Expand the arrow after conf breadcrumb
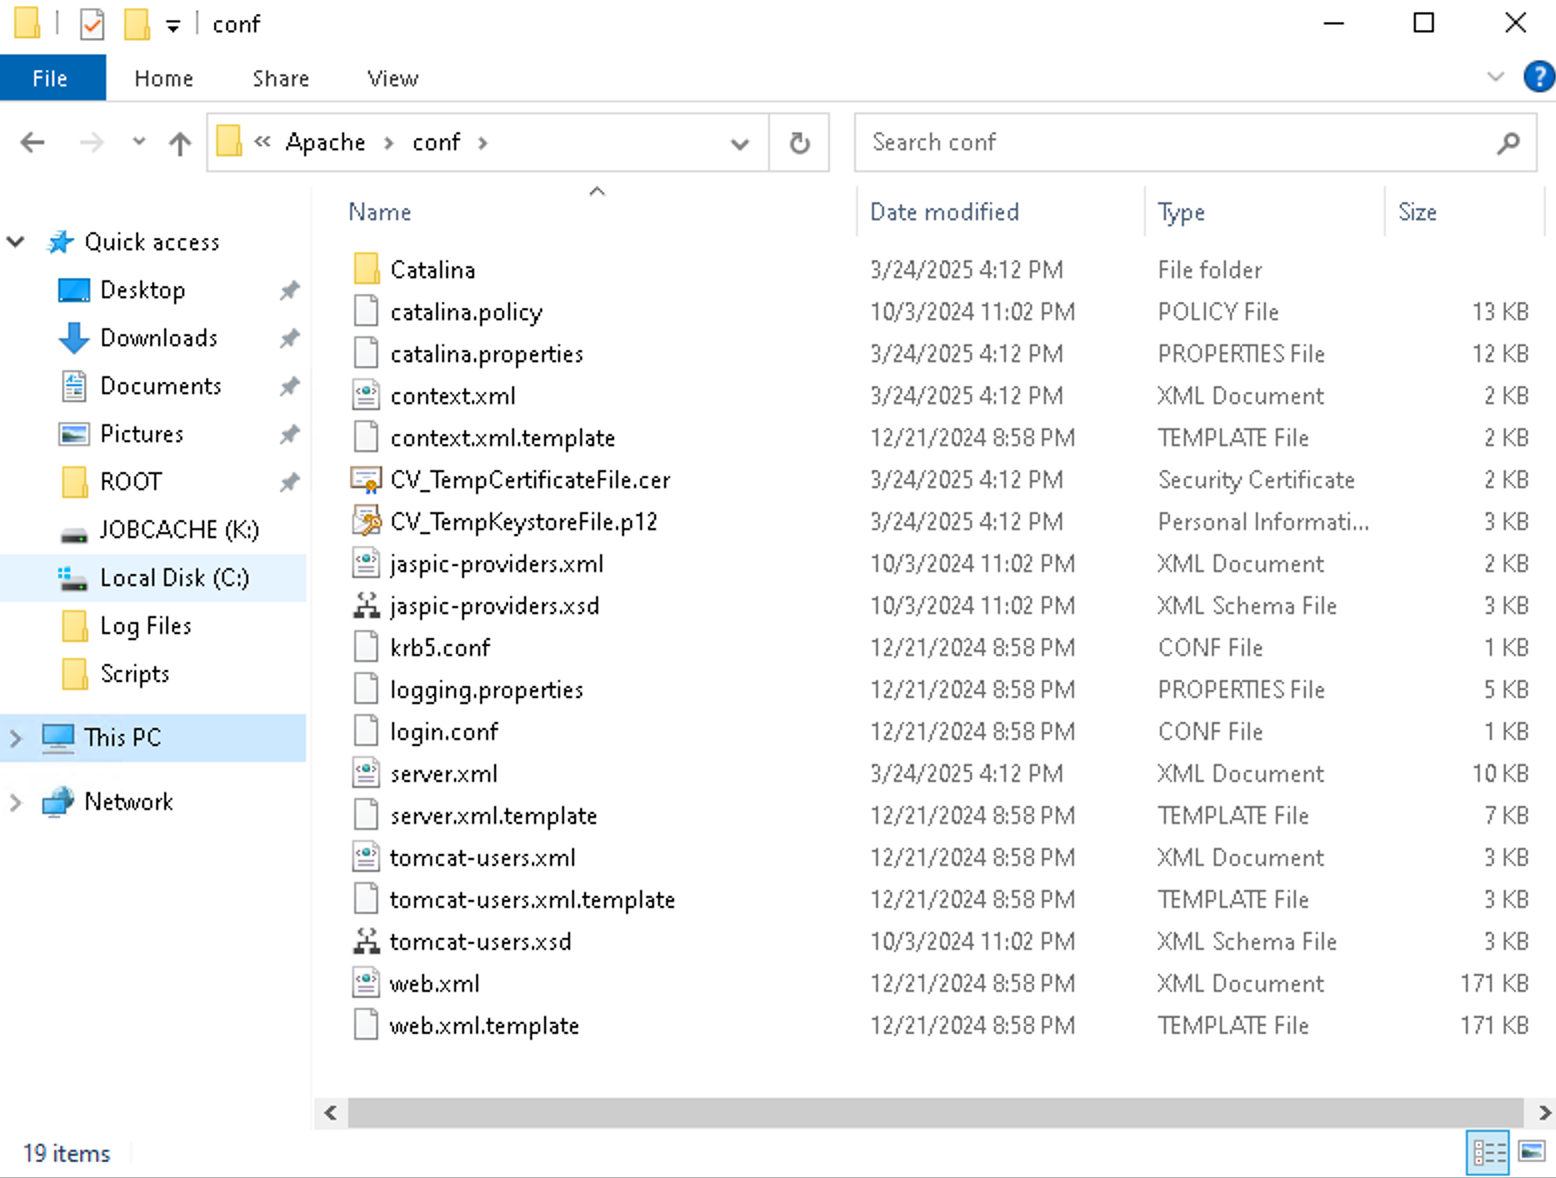The height and width of the screenshot is (1178, 1556). [483, 143]
